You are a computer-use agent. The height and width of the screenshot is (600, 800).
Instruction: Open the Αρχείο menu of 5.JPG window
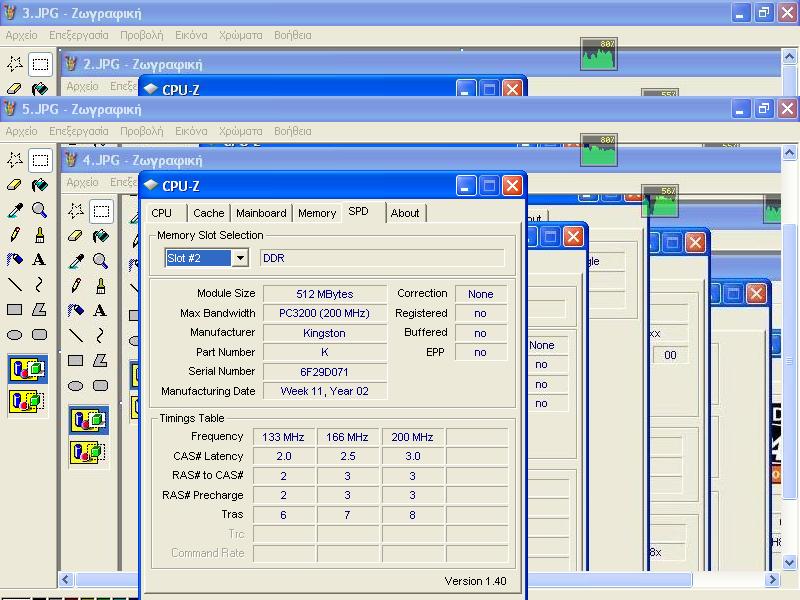[x=21, y=131]
